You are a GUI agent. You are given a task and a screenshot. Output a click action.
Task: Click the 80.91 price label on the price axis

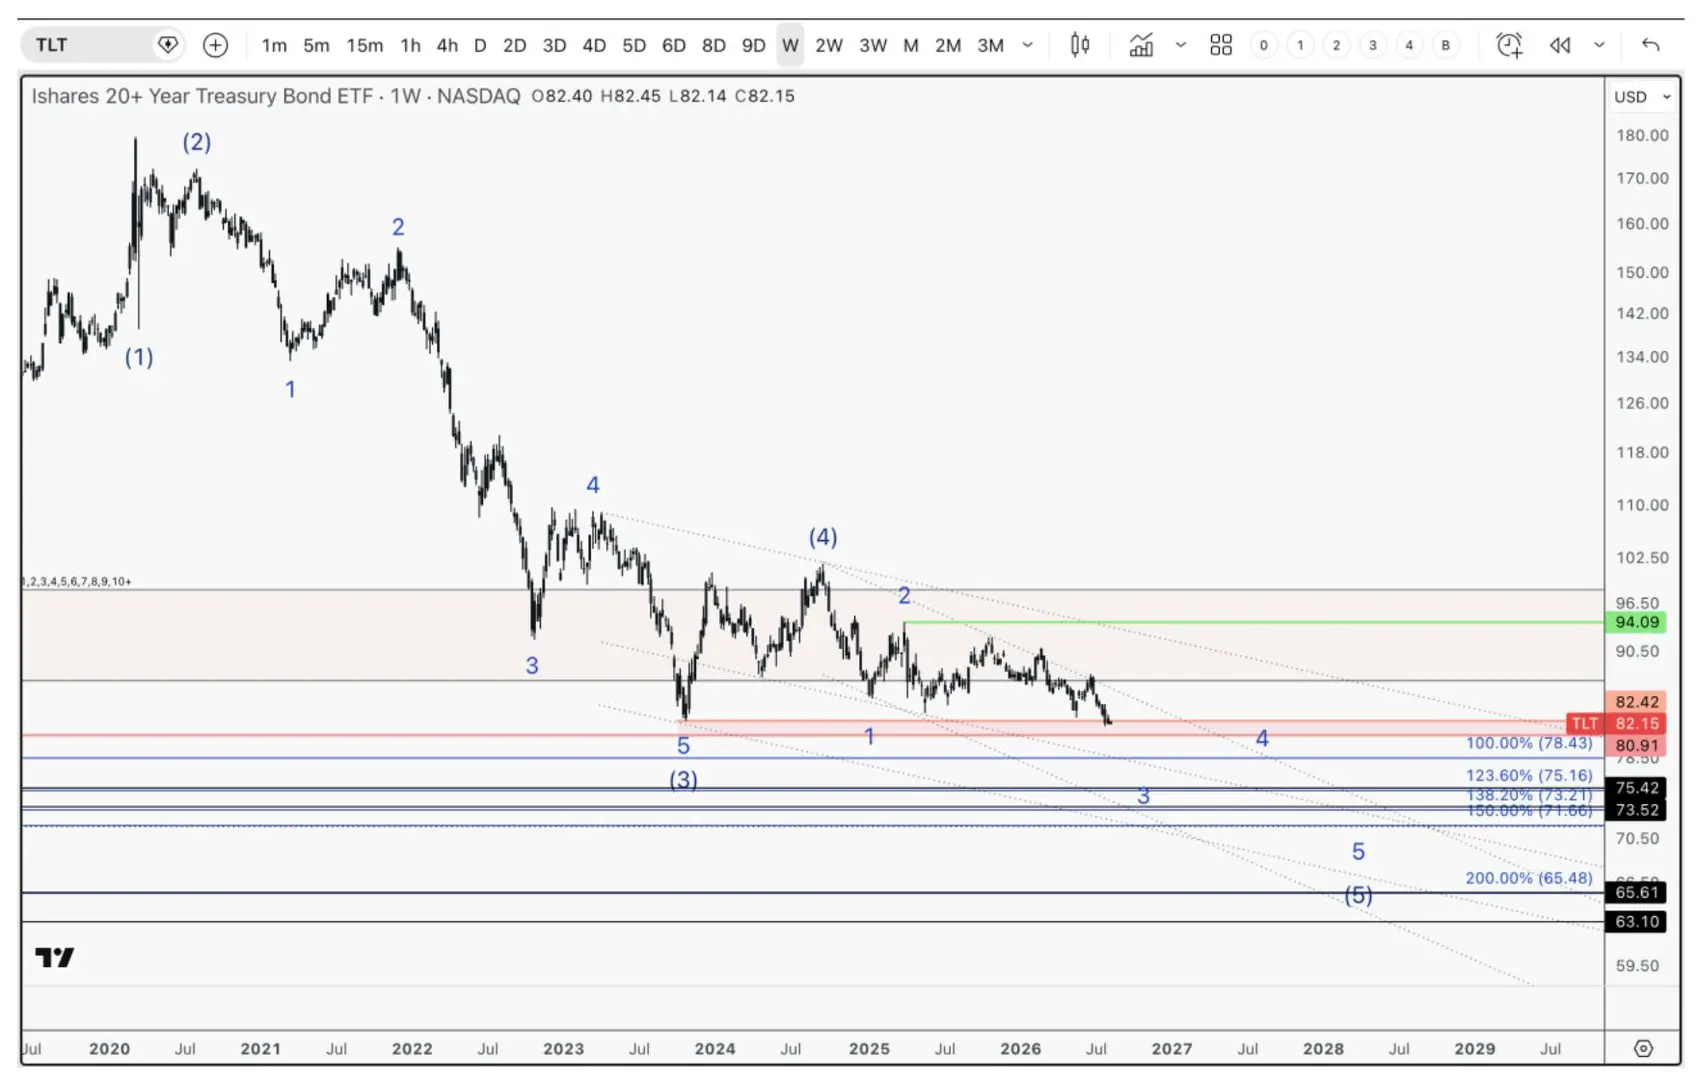pos(1637,745)
